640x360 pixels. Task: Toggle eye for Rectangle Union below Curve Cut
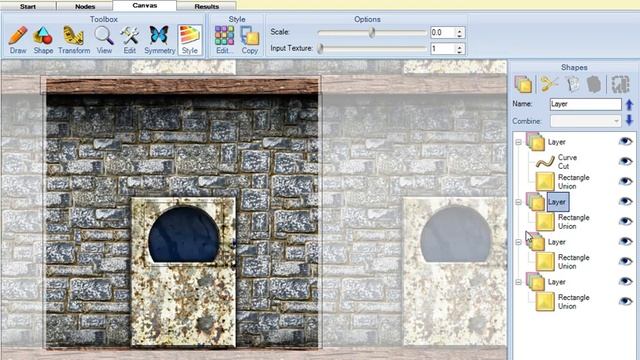[x=625, y=181]
